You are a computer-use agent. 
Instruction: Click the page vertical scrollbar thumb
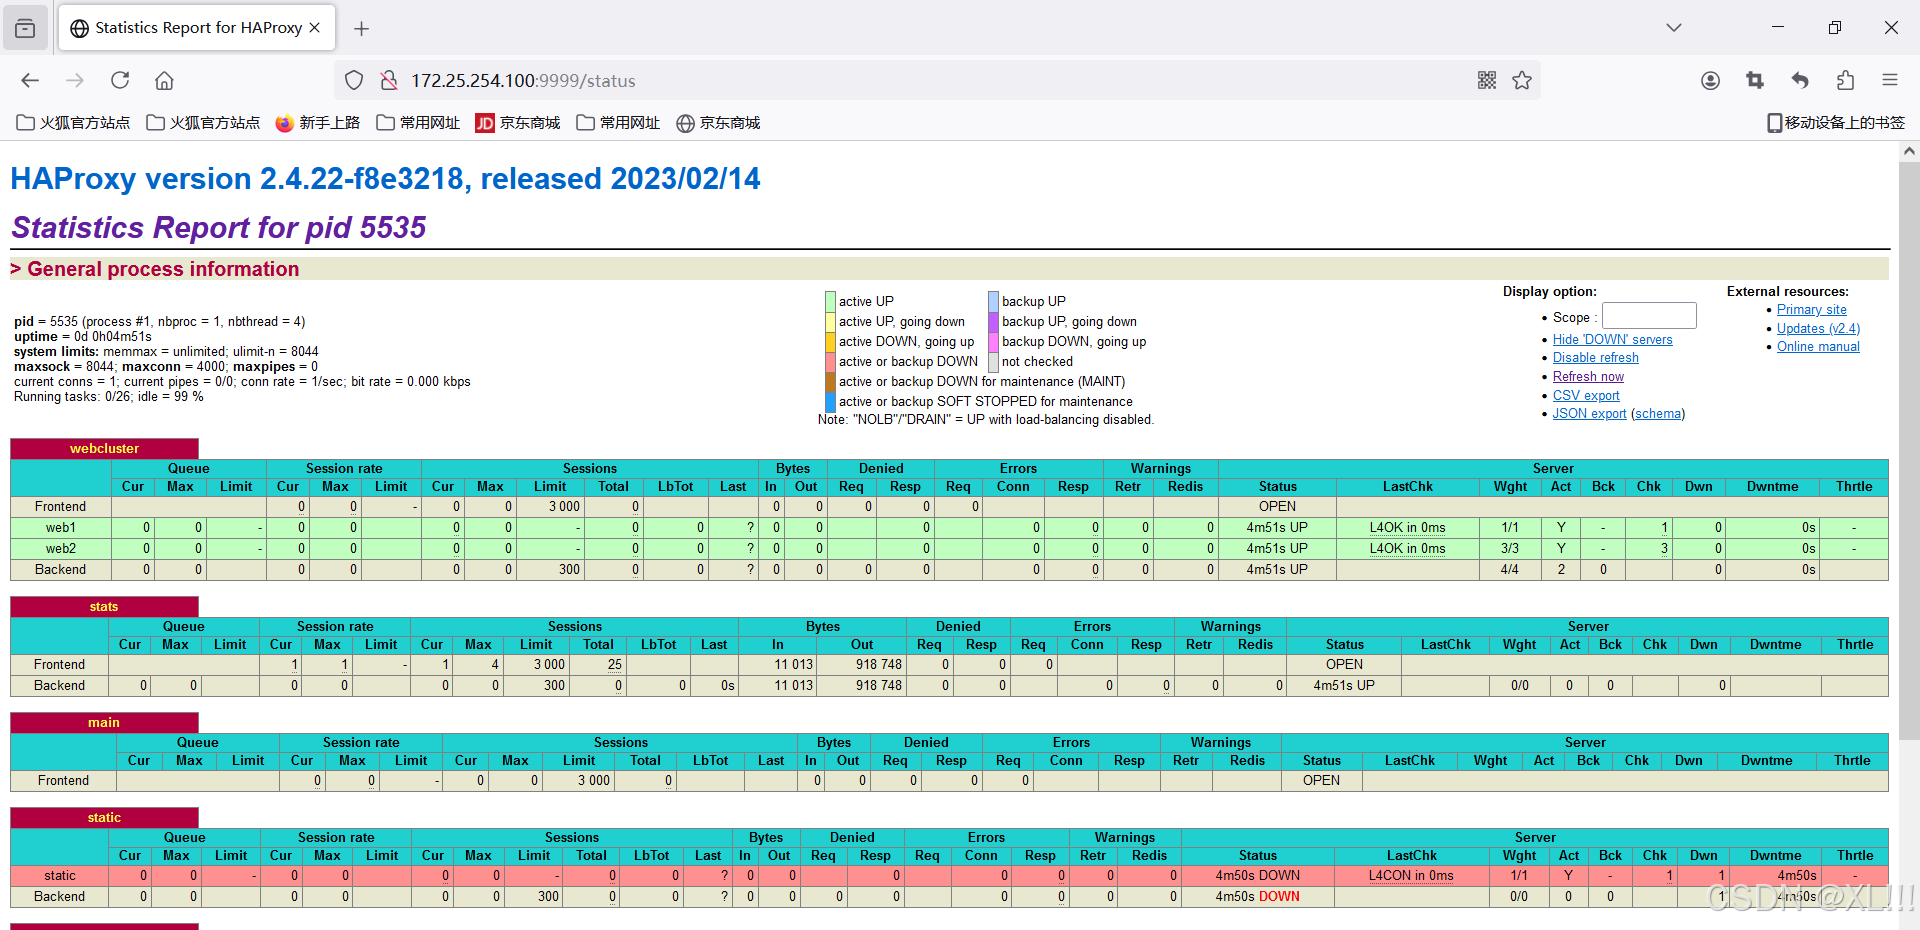(x=1909, y=450)
